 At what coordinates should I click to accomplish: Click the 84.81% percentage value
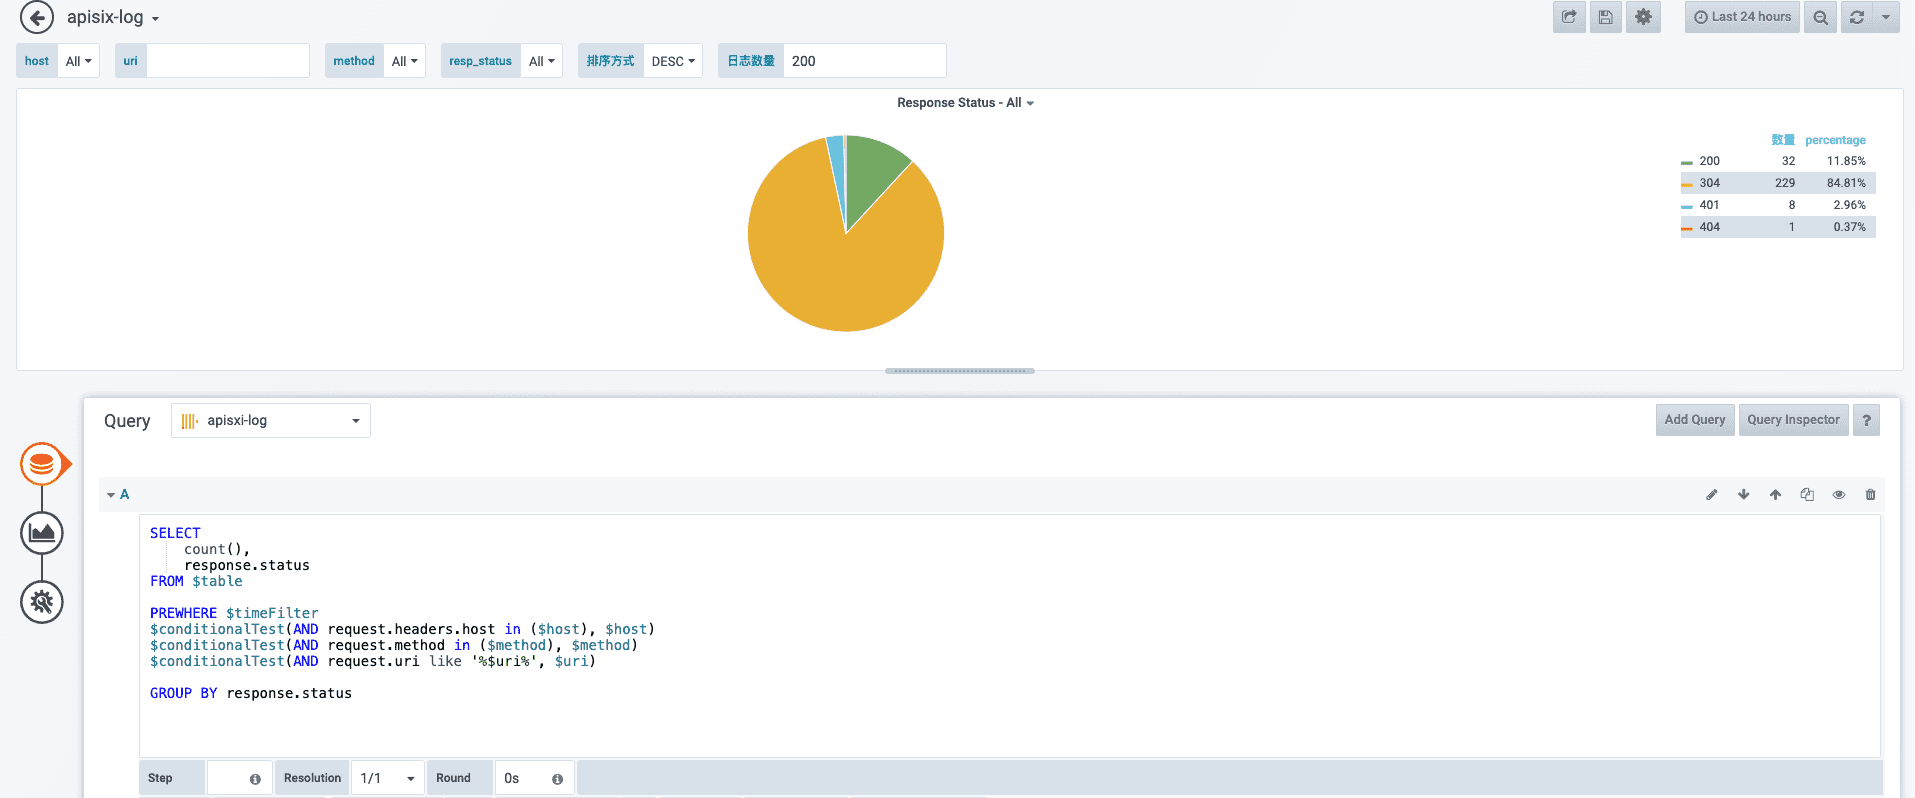[1846, 183]
